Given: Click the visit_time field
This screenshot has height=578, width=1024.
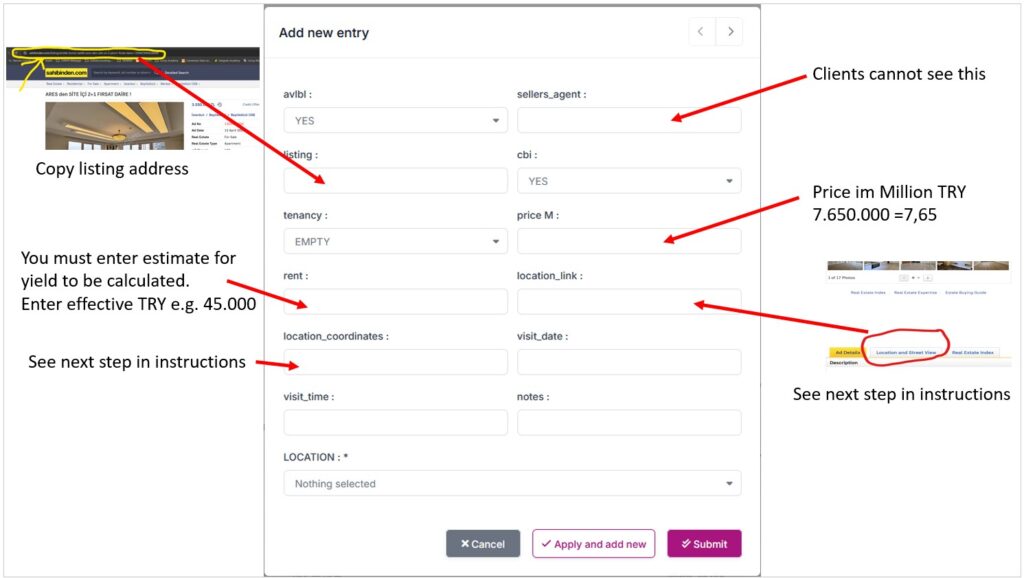Looking at the screenshot, I should [x=395, y=423].
